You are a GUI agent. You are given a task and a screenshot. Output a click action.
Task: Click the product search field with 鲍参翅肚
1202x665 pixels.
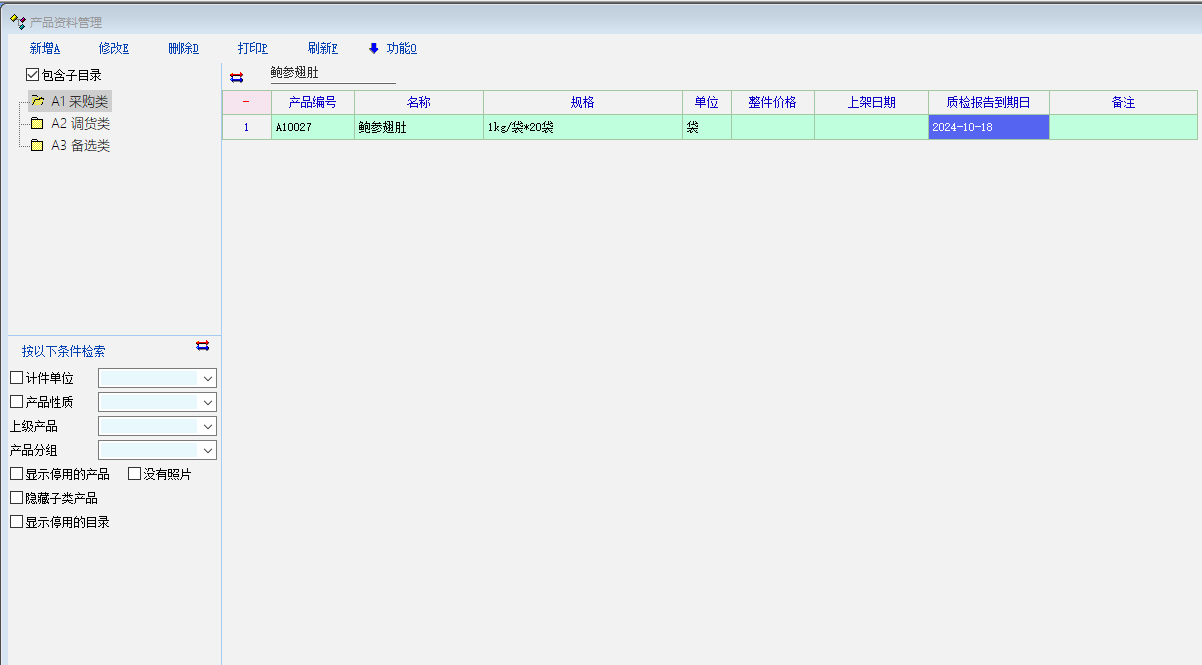pyautogui.click(x=332, y=73)
